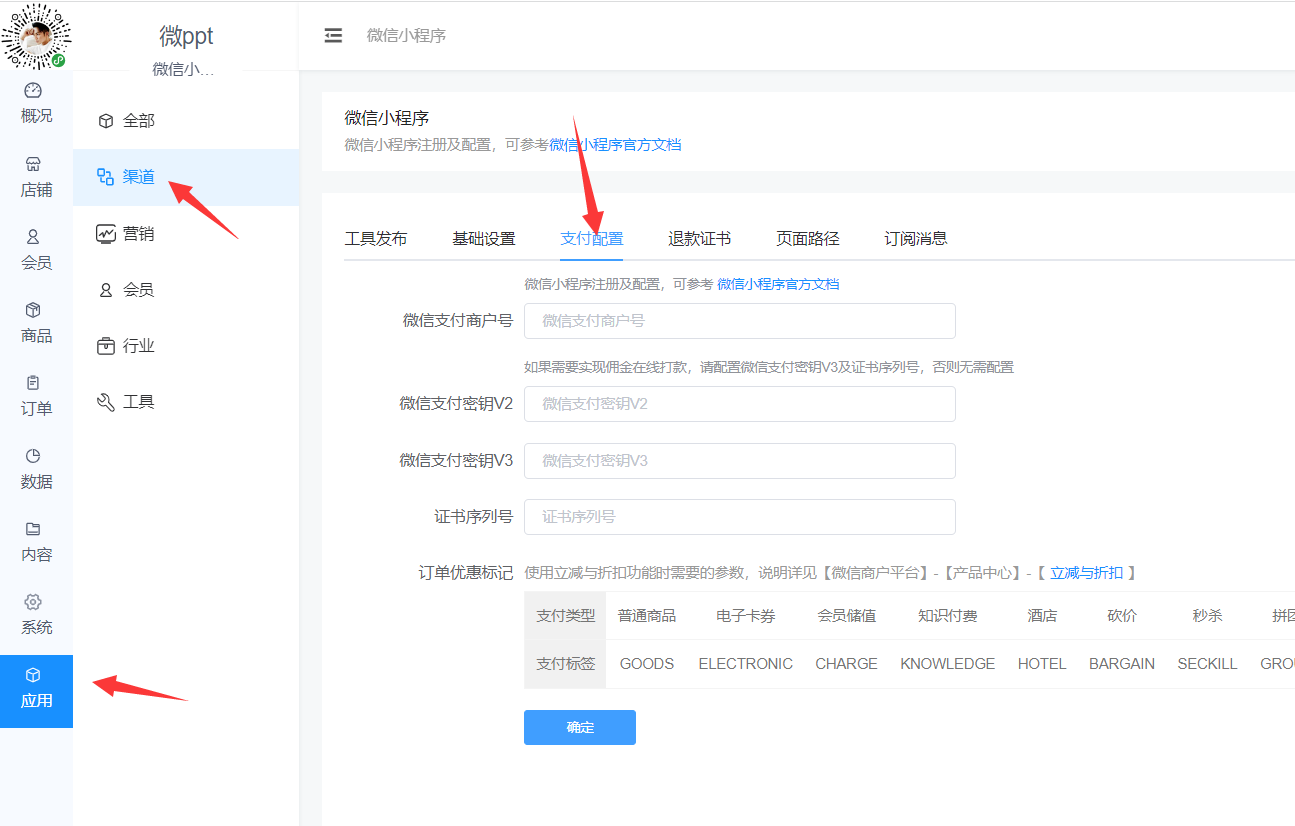Viewport: 1295px width, 826px height.
Task: Select 工具 in the apps submenu
Action: [x=139, y=402]
